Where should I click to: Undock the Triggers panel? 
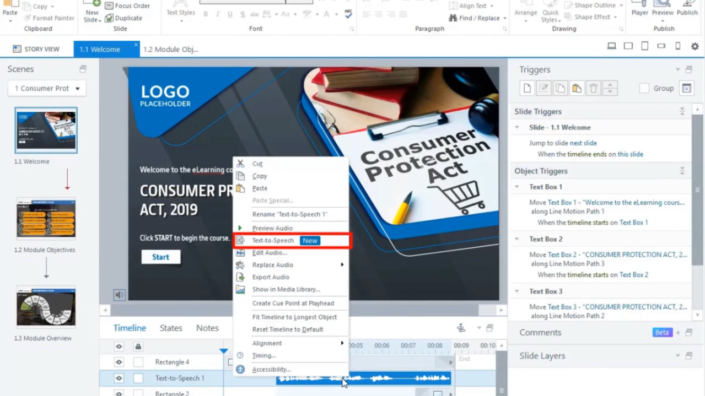[x=689, y=69]
